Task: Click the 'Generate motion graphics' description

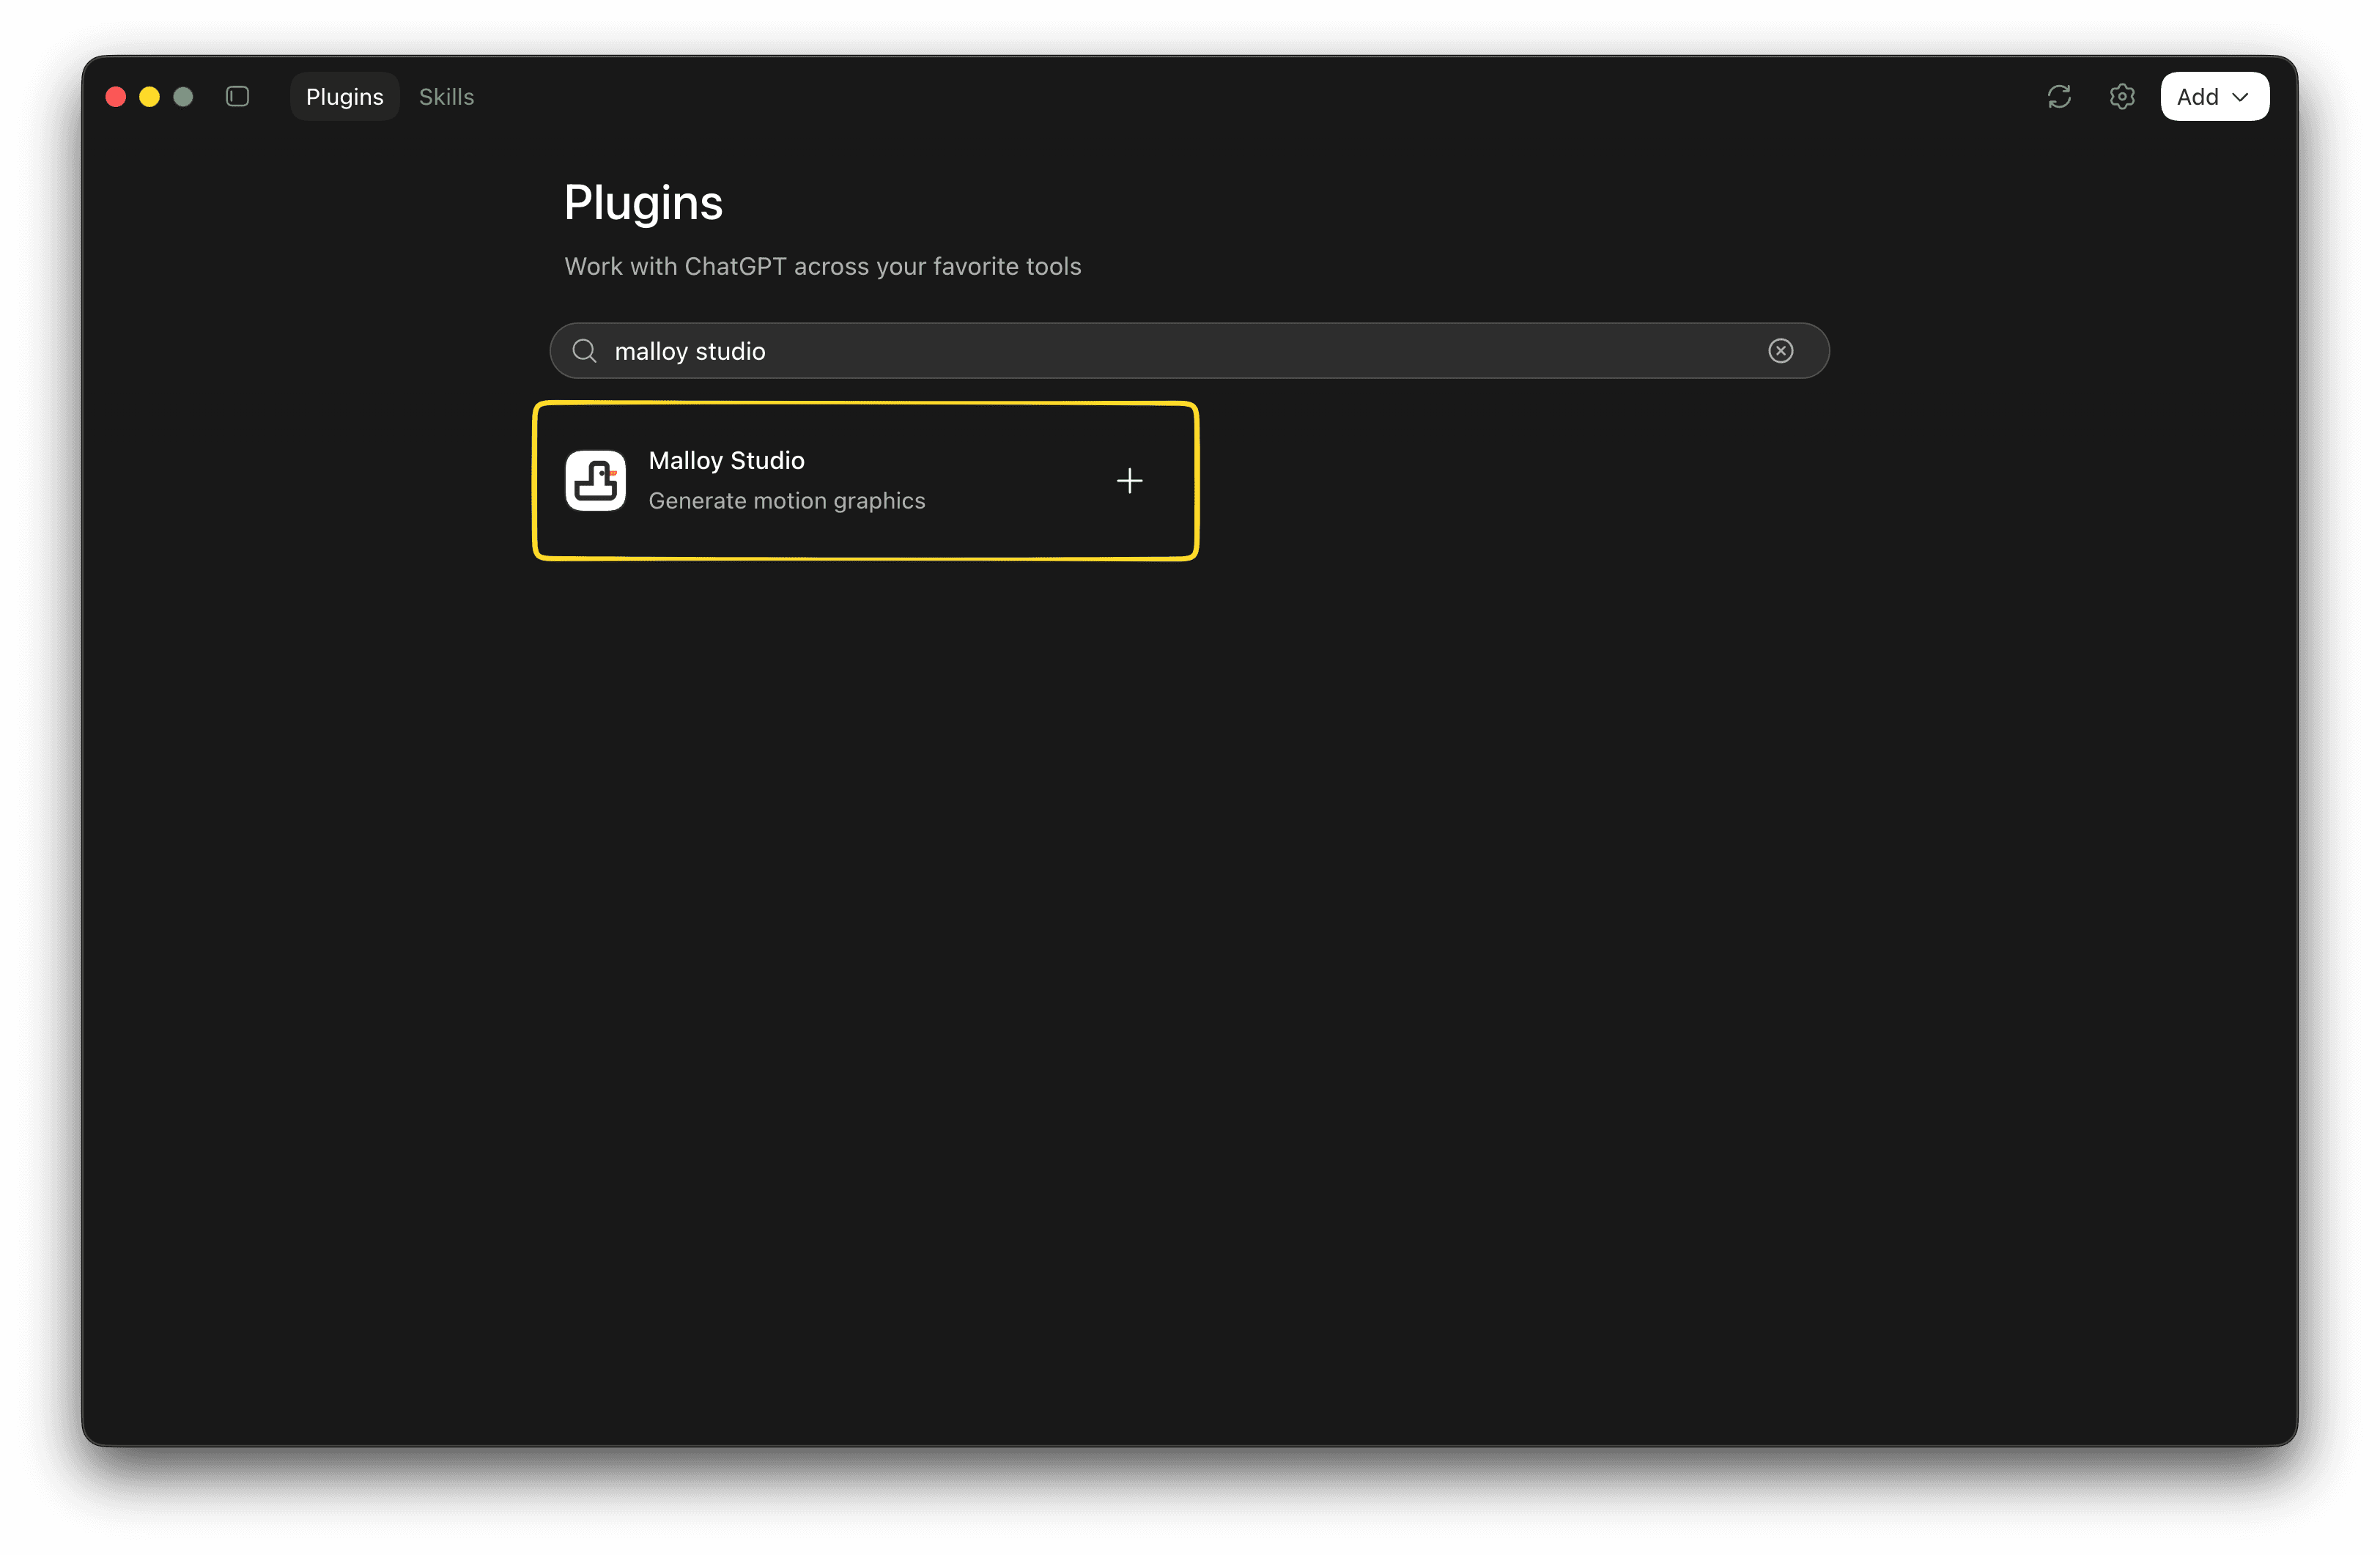Action: coord(787,501)
